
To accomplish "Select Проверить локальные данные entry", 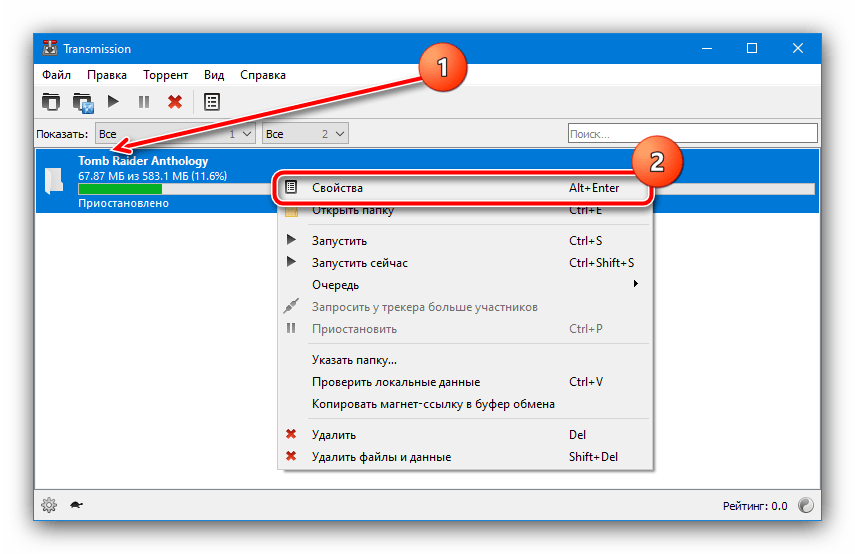I will (465, 382).
